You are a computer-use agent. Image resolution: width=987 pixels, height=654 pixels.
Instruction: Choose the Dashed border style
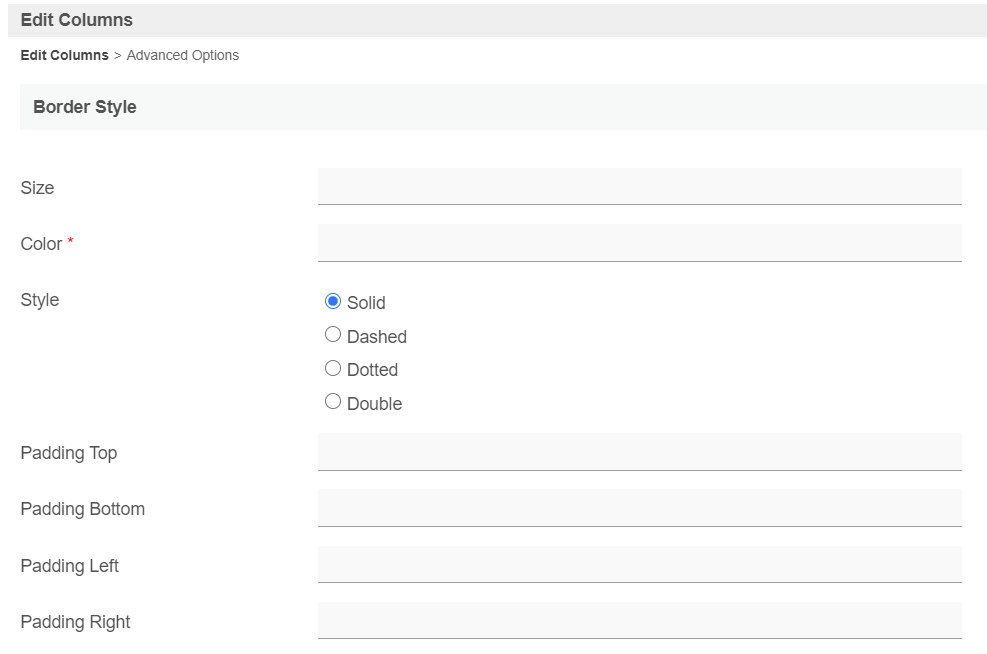coord(333,335)
